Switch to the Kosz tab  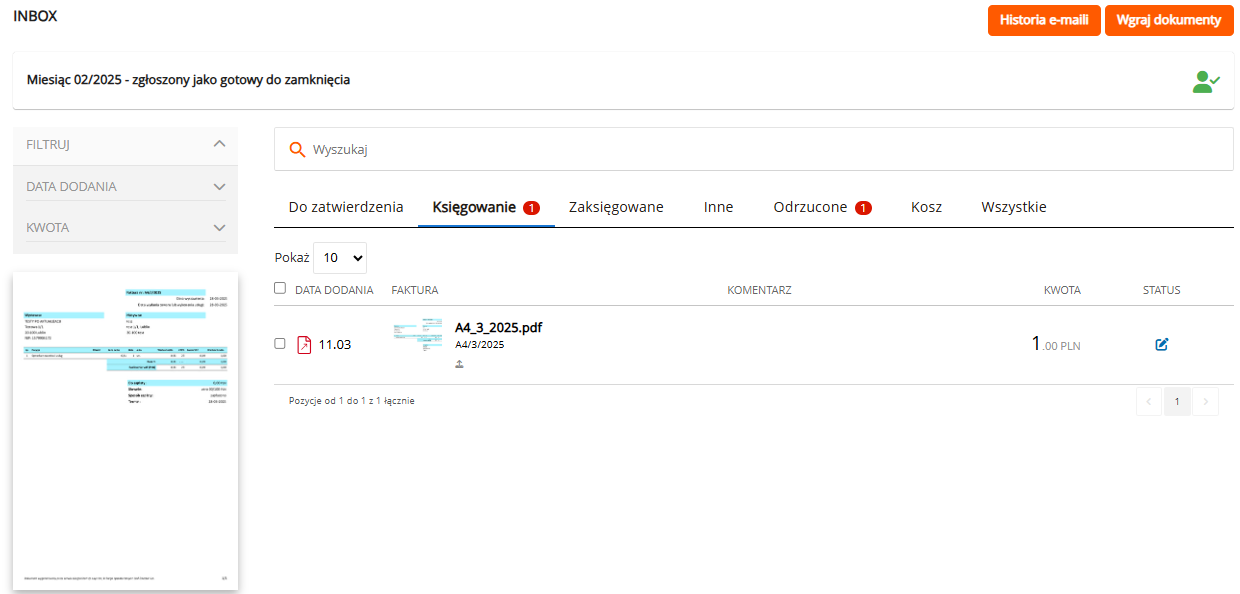[x=926, y=207]
